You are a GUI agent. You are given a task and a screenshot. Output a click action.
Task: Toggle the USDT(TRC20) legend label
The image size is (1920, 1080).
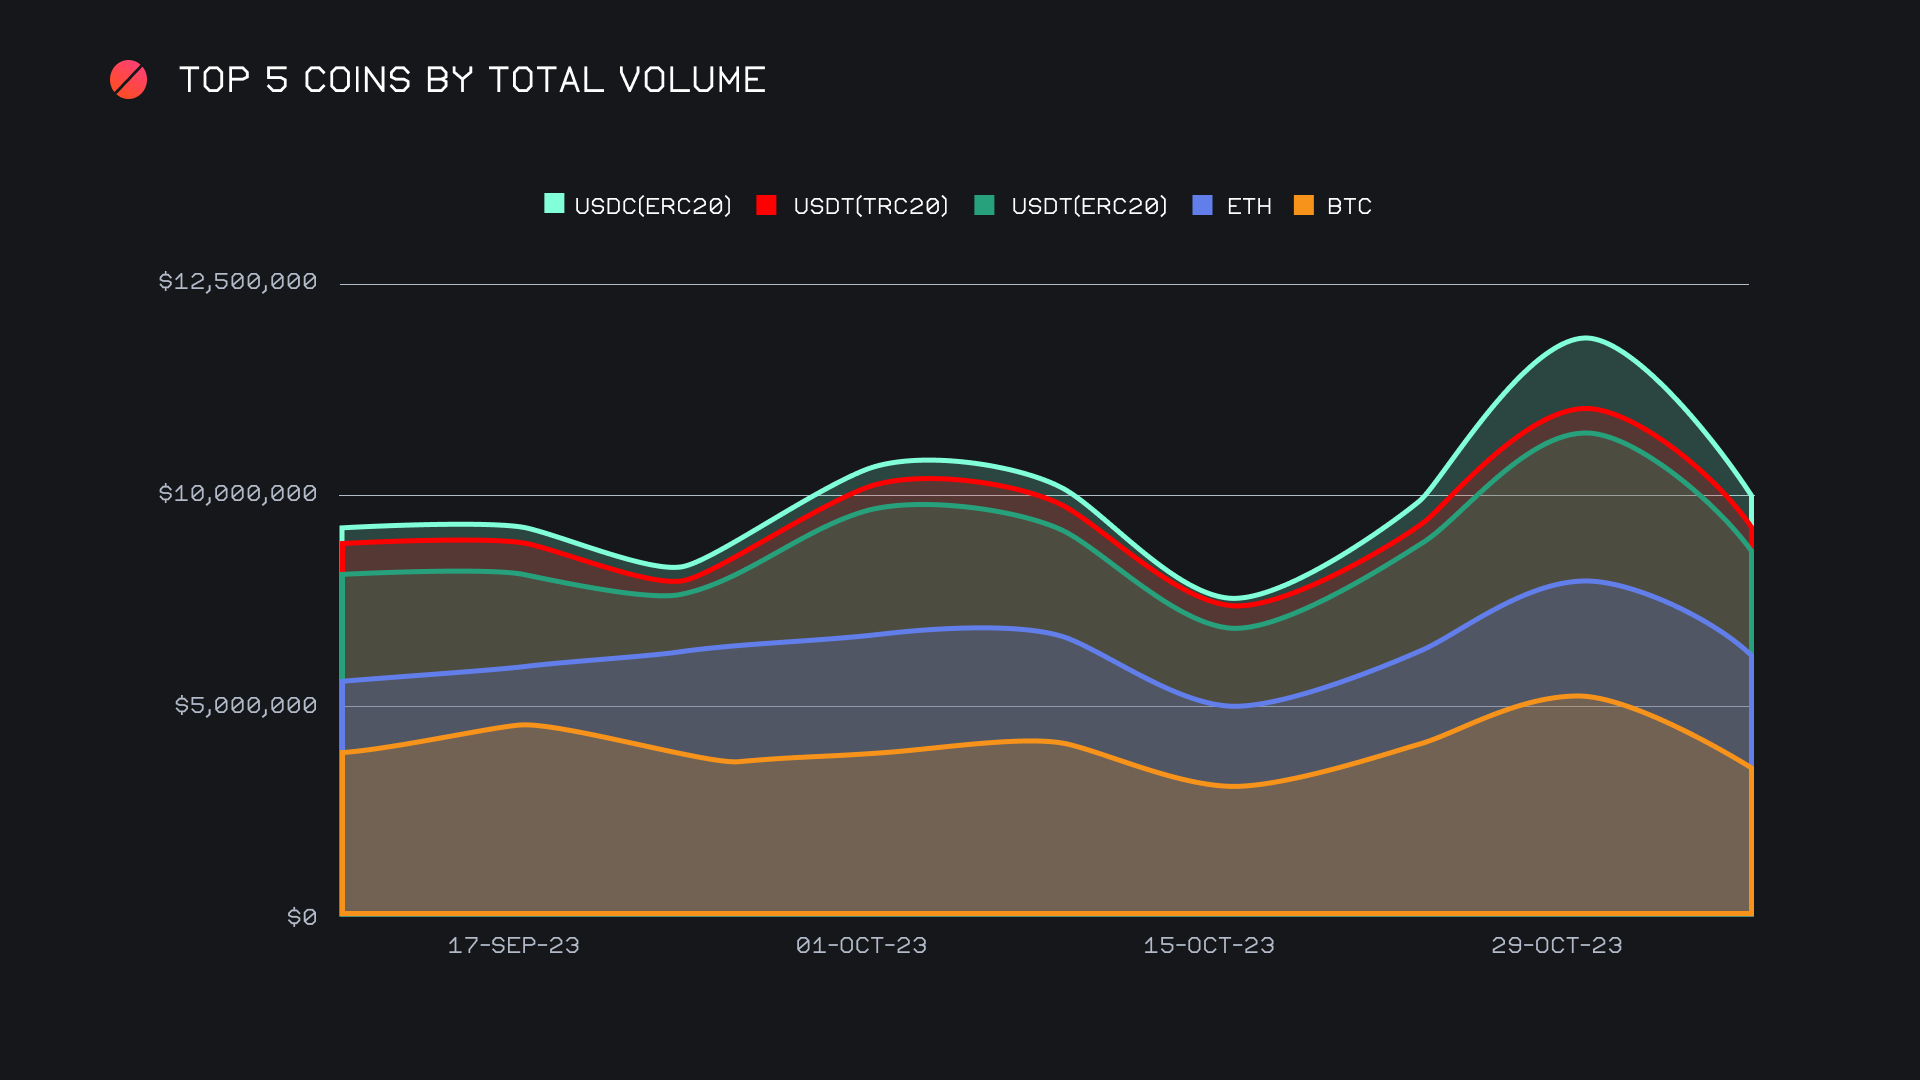click(870, 206)
